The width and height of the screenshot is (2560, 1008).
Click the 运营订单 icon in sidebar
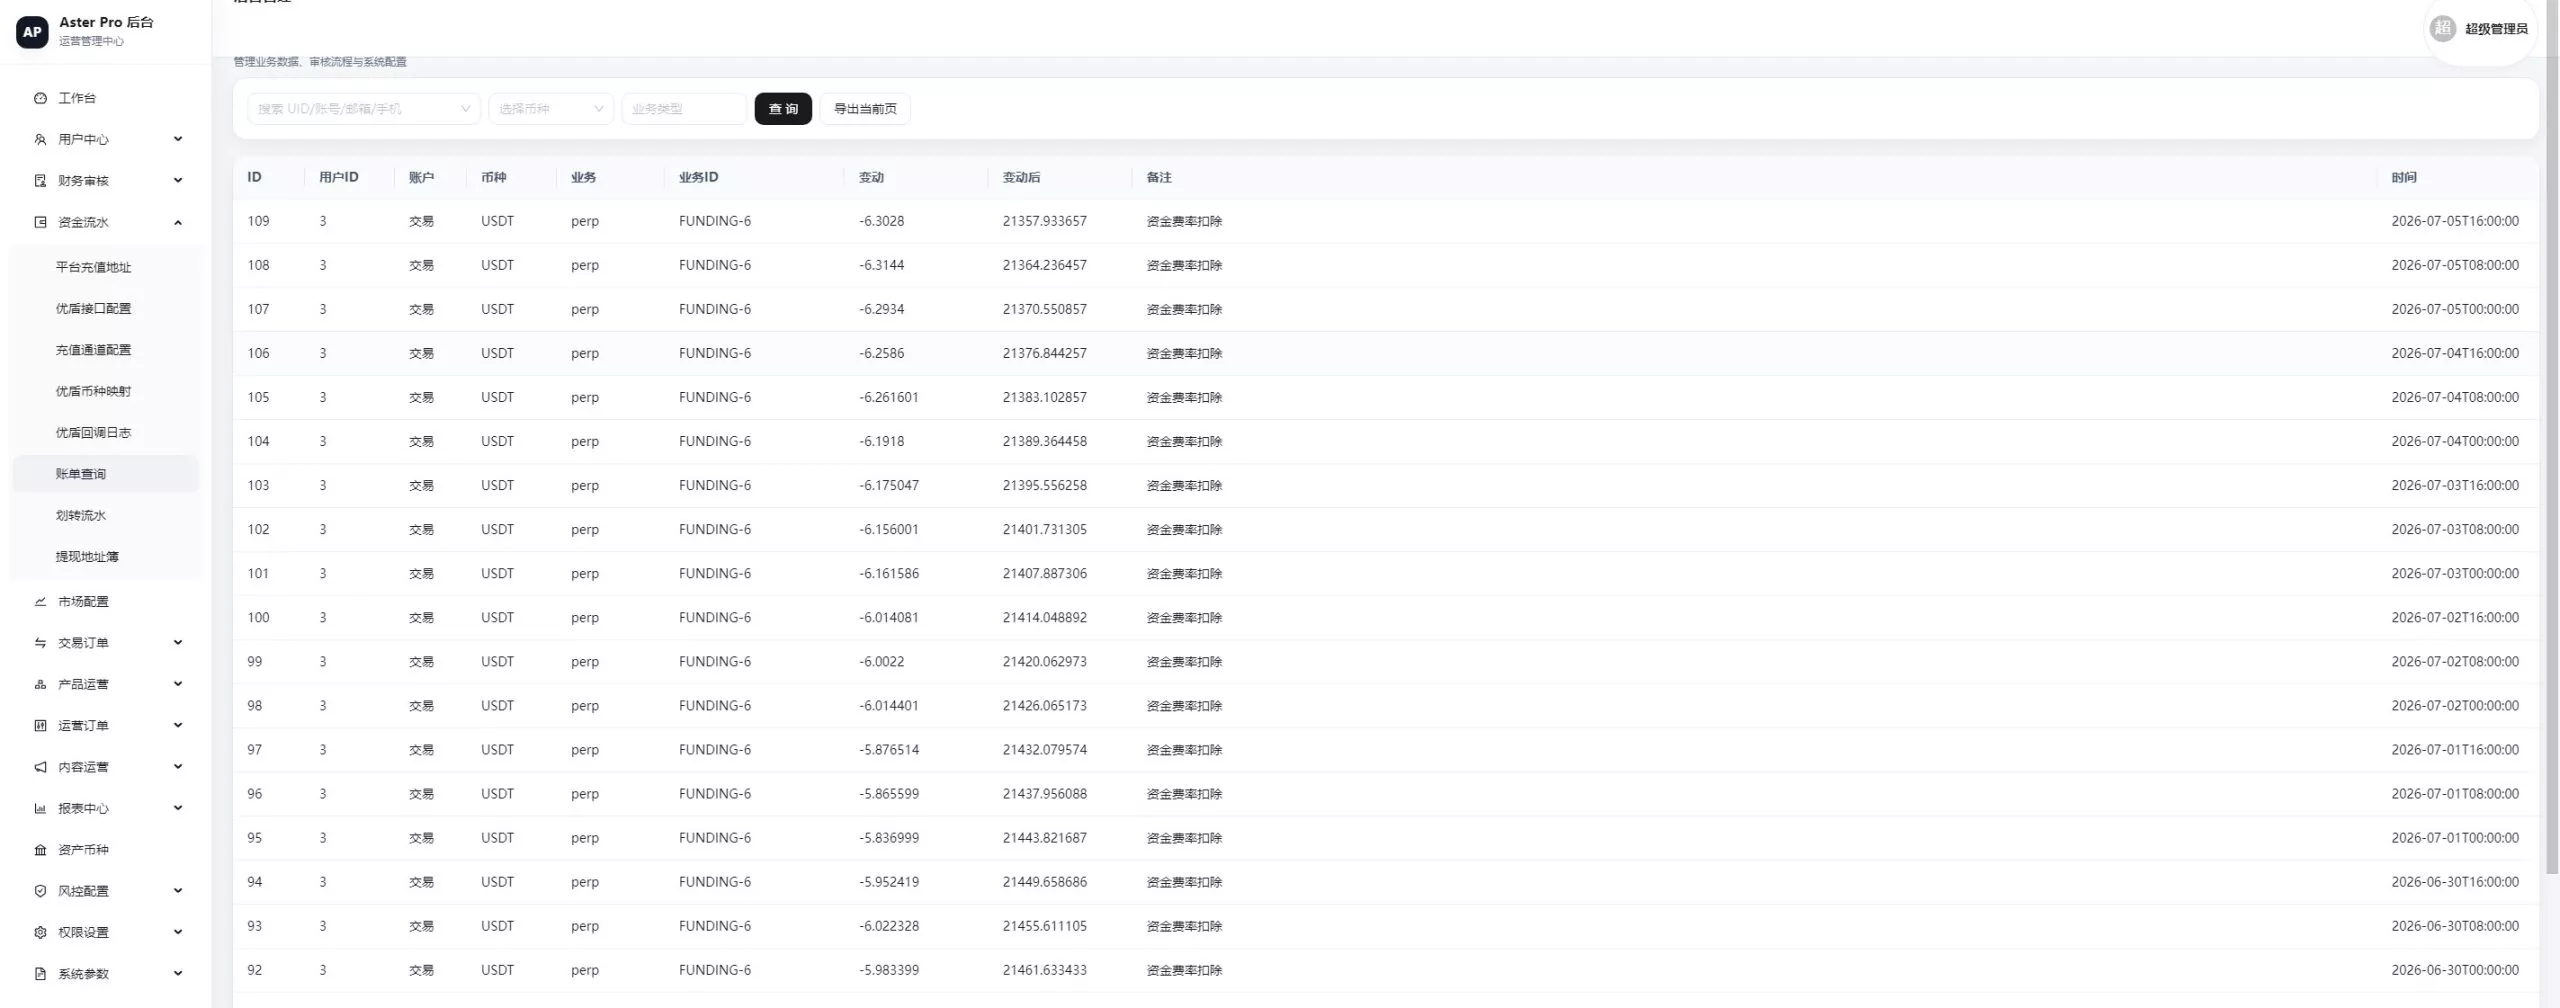[x=40, y=725]
